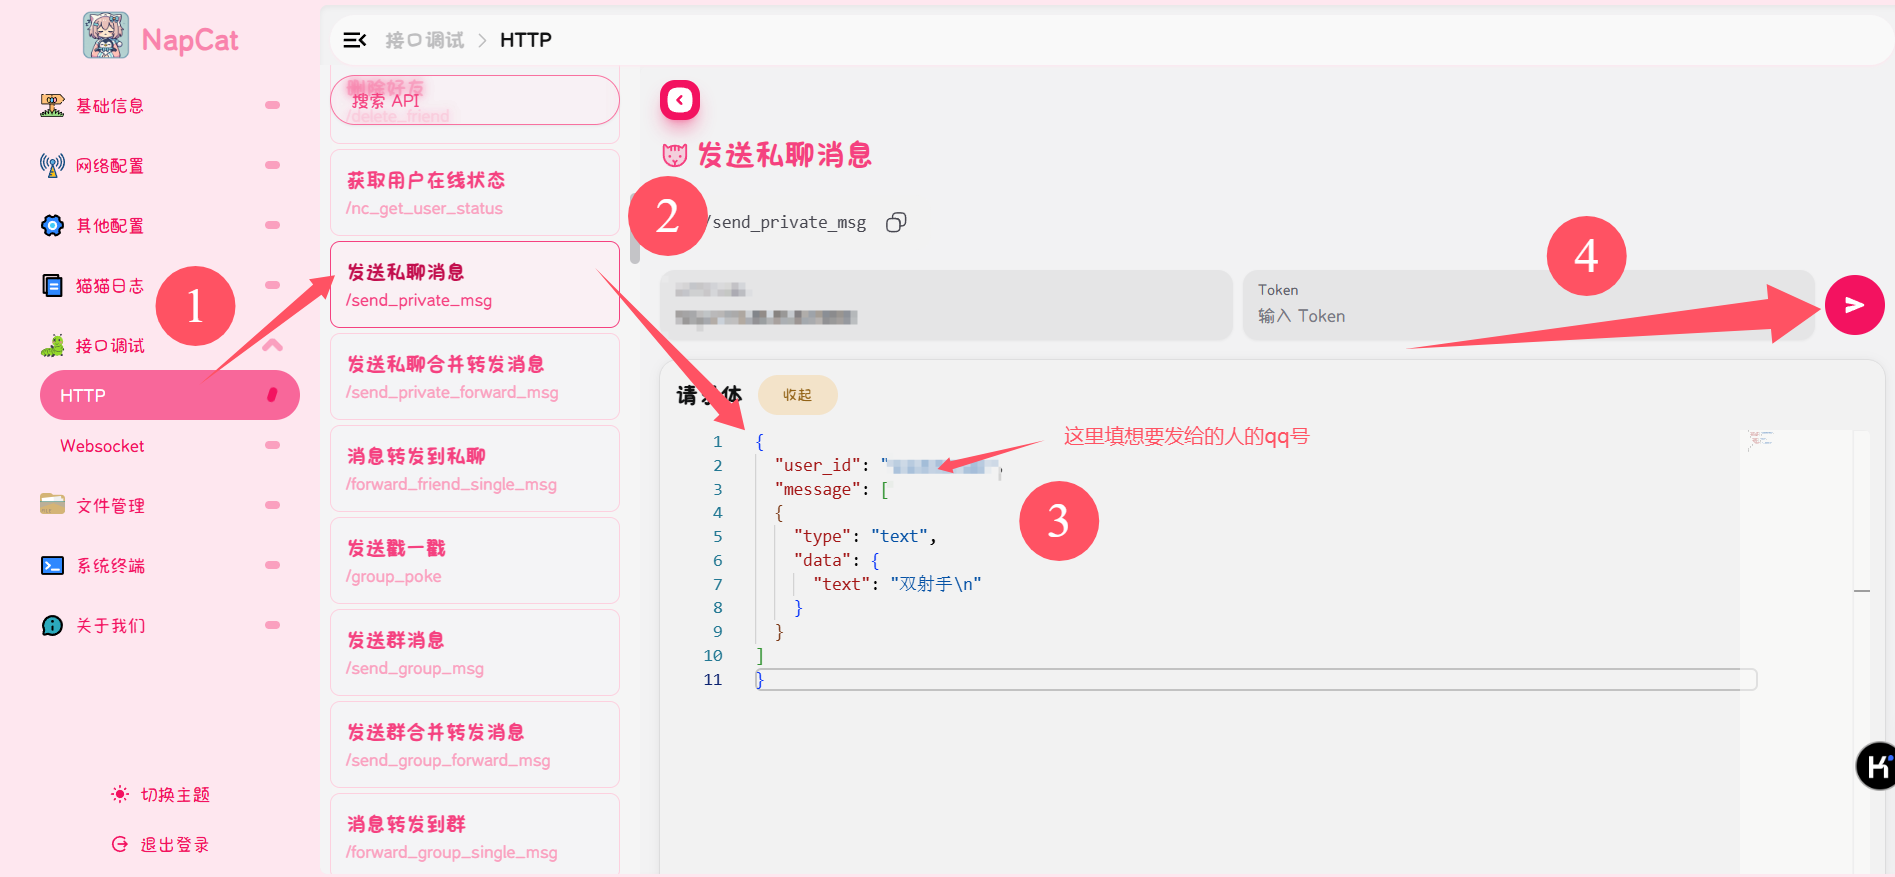Click the NapCat logo avatar
Screen dimensions: 1895x877
coord(105,36)
